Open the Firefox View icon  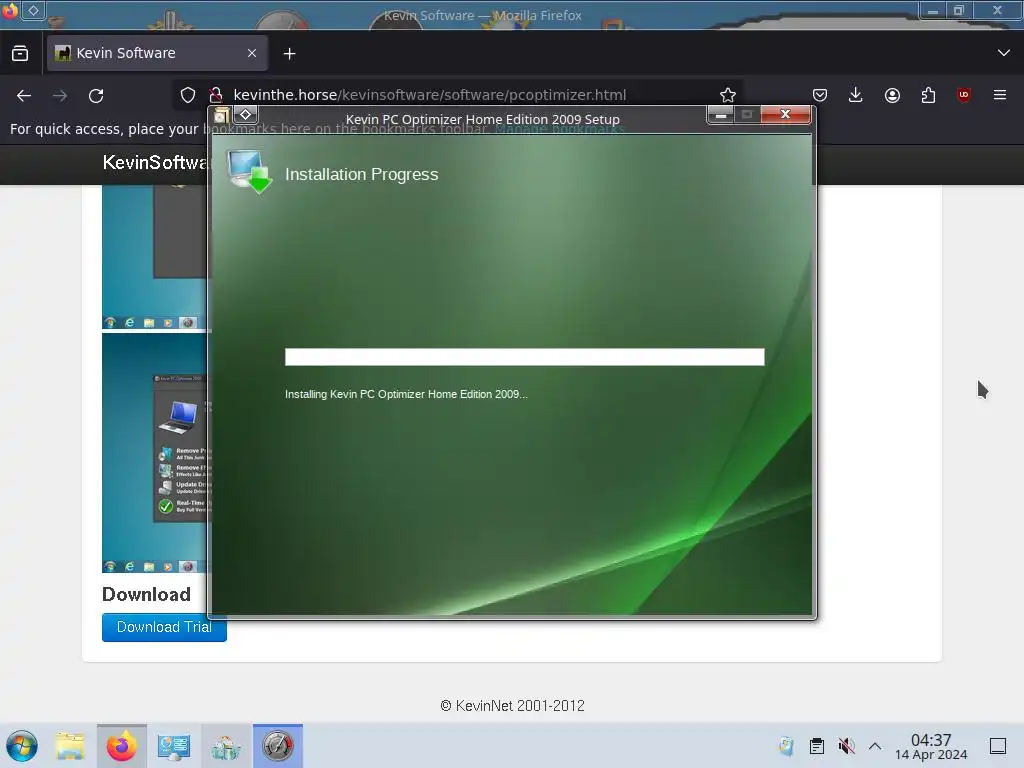pos(20,53)
